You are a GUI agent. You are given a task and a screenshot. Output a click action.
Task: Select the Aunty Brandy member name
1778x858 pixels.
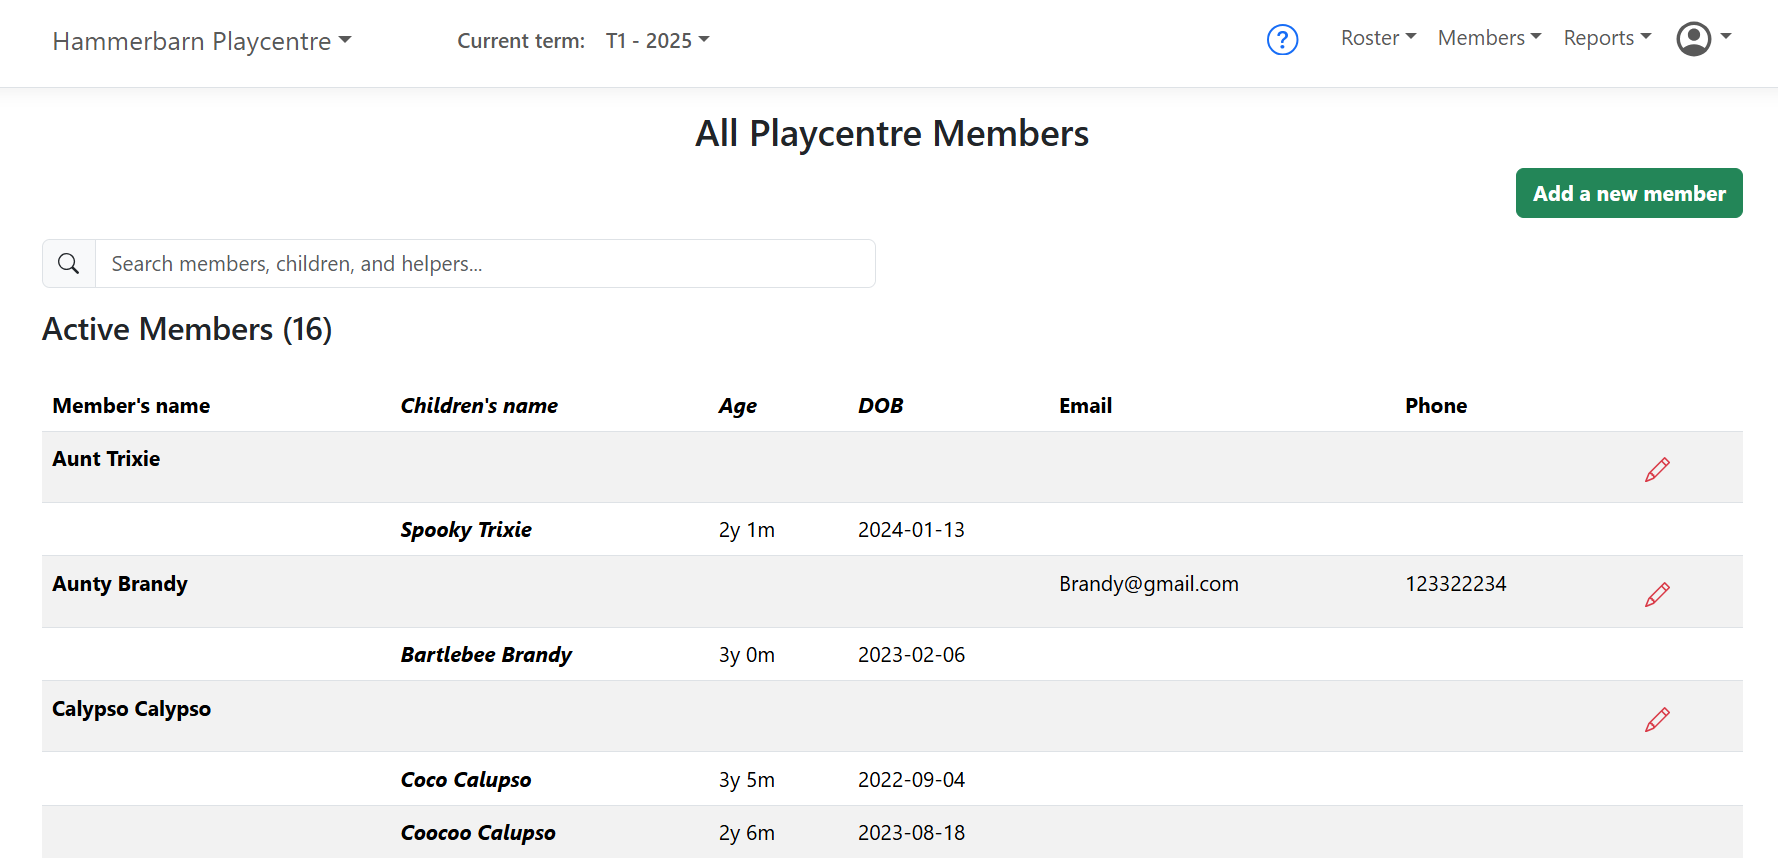click(x=120, y=584)
